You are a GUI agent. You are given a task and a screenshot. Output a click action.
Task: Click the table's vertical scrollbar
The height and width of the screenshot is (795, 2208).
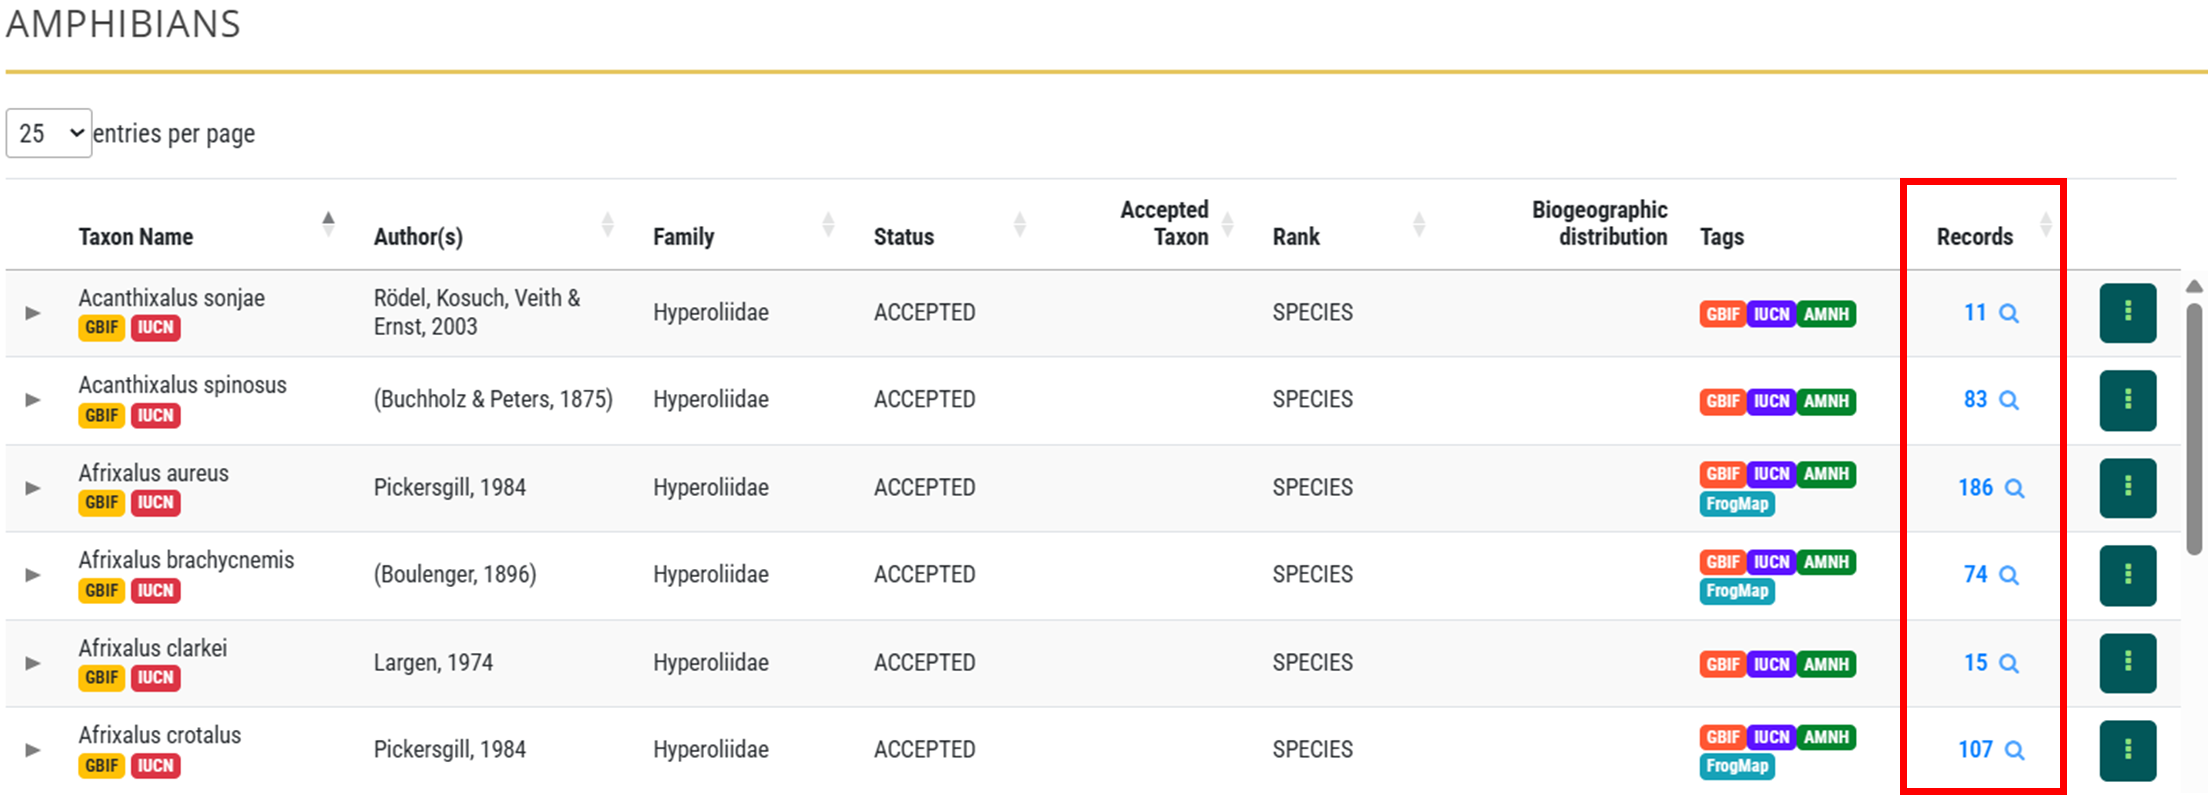2194,430
